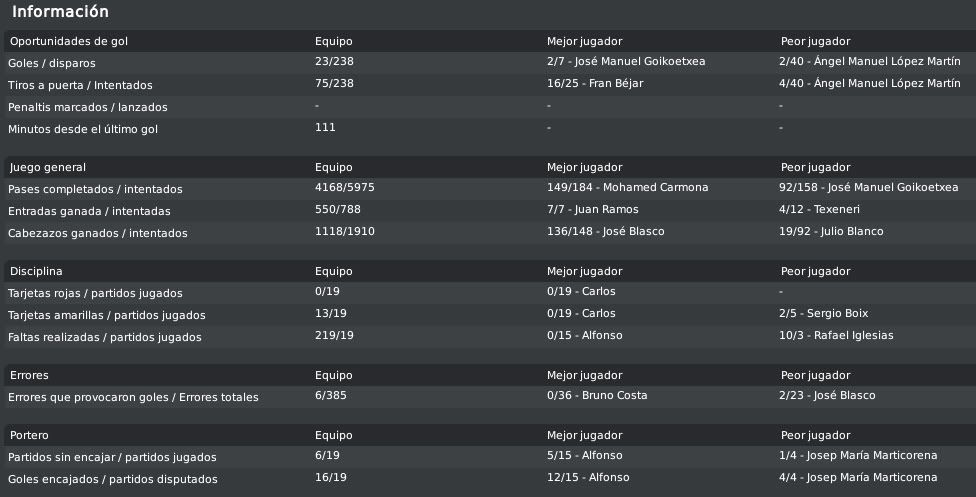Select the Portero section header
This screenshot has width=976, height=497.
click(29, 435)
